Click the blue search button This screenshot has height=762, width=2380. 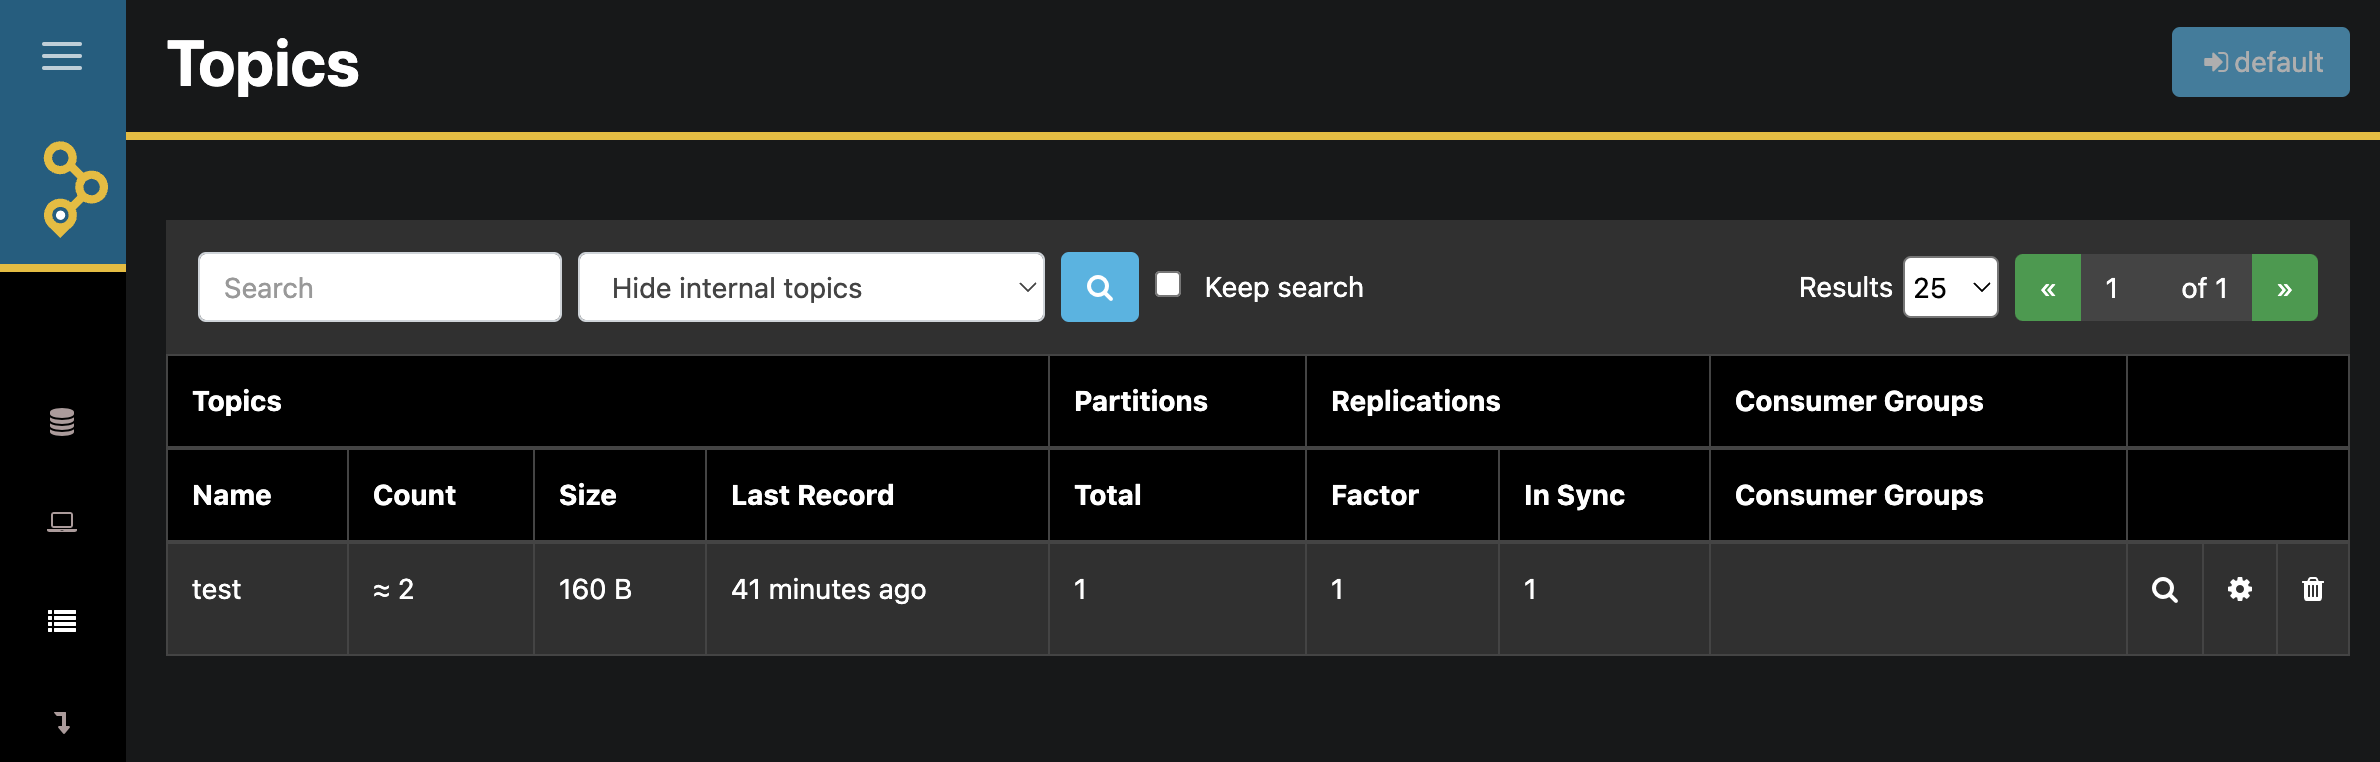pos(1099,288)
